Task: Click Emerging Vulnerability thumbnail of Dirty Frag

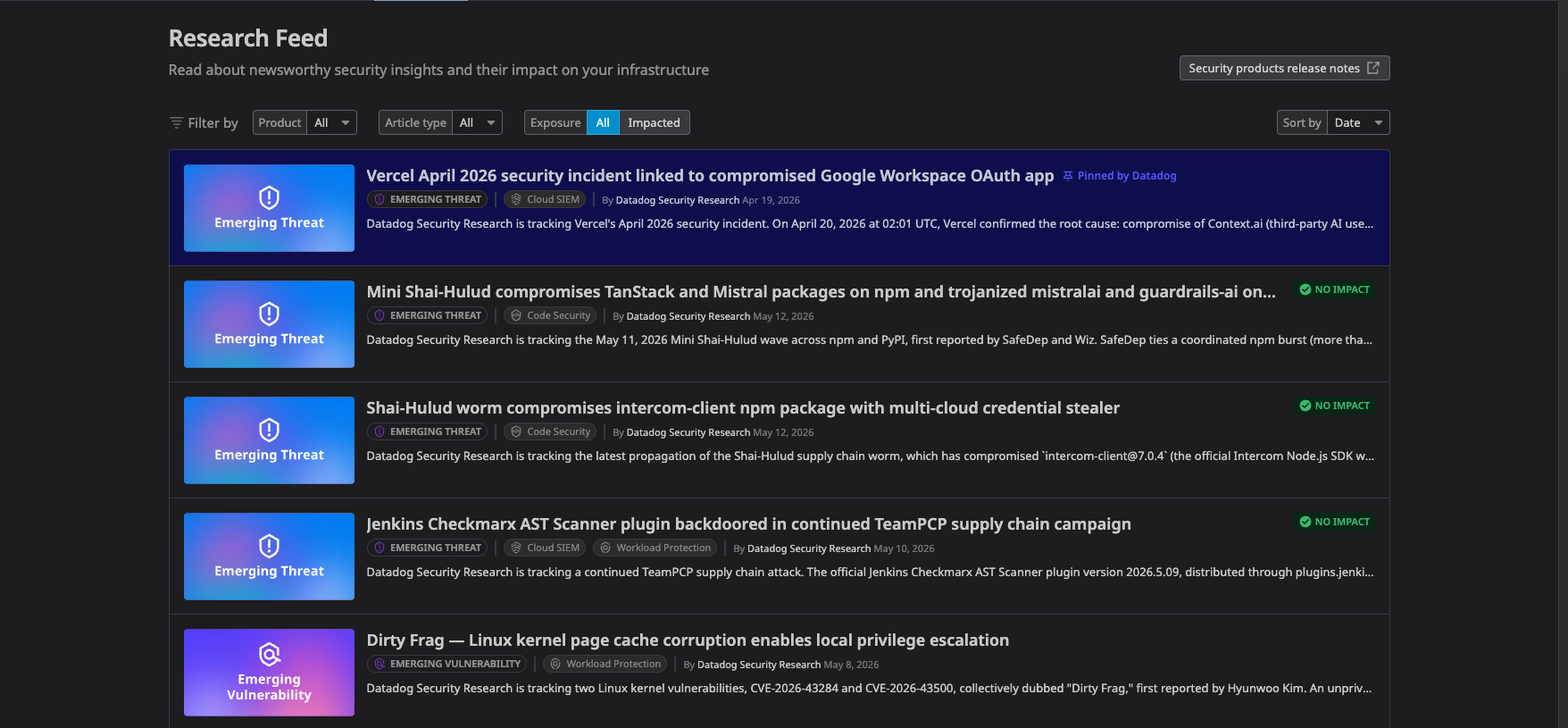Action: 269,672
